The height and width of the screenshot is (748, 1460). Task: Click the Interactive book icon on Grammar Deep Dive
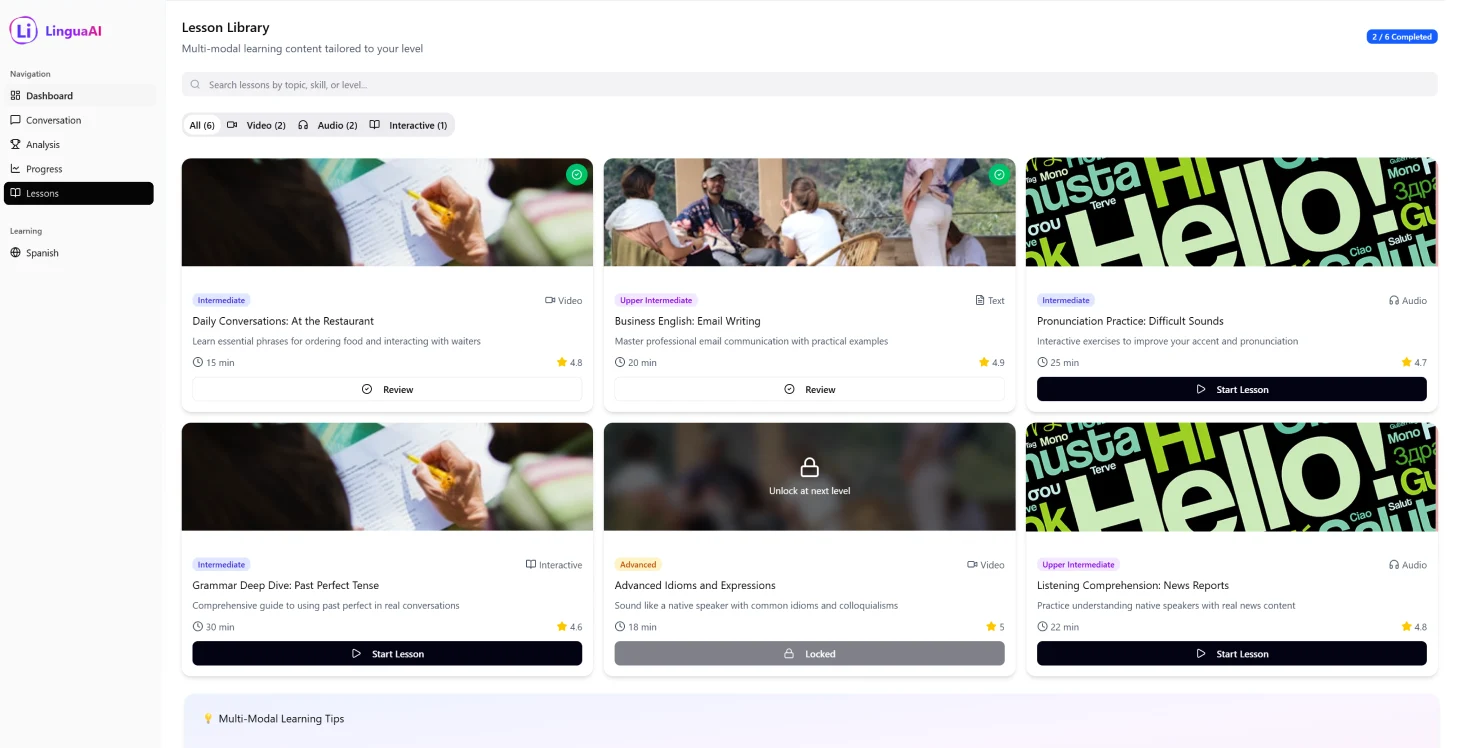point(529,564)
